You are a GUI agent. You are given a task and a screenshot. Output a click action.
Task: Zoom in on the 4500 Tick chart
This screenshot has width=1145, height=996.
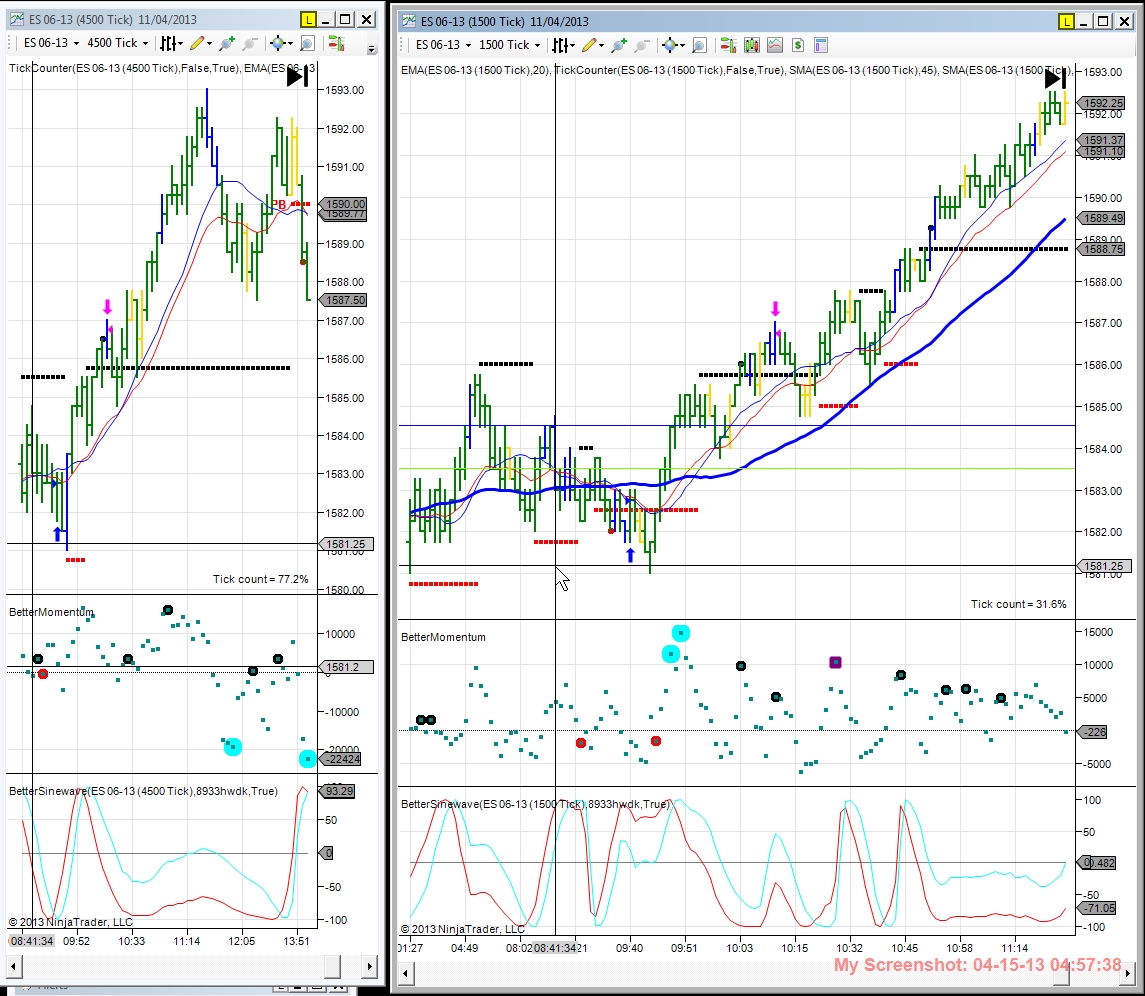(x=227, y=44)
